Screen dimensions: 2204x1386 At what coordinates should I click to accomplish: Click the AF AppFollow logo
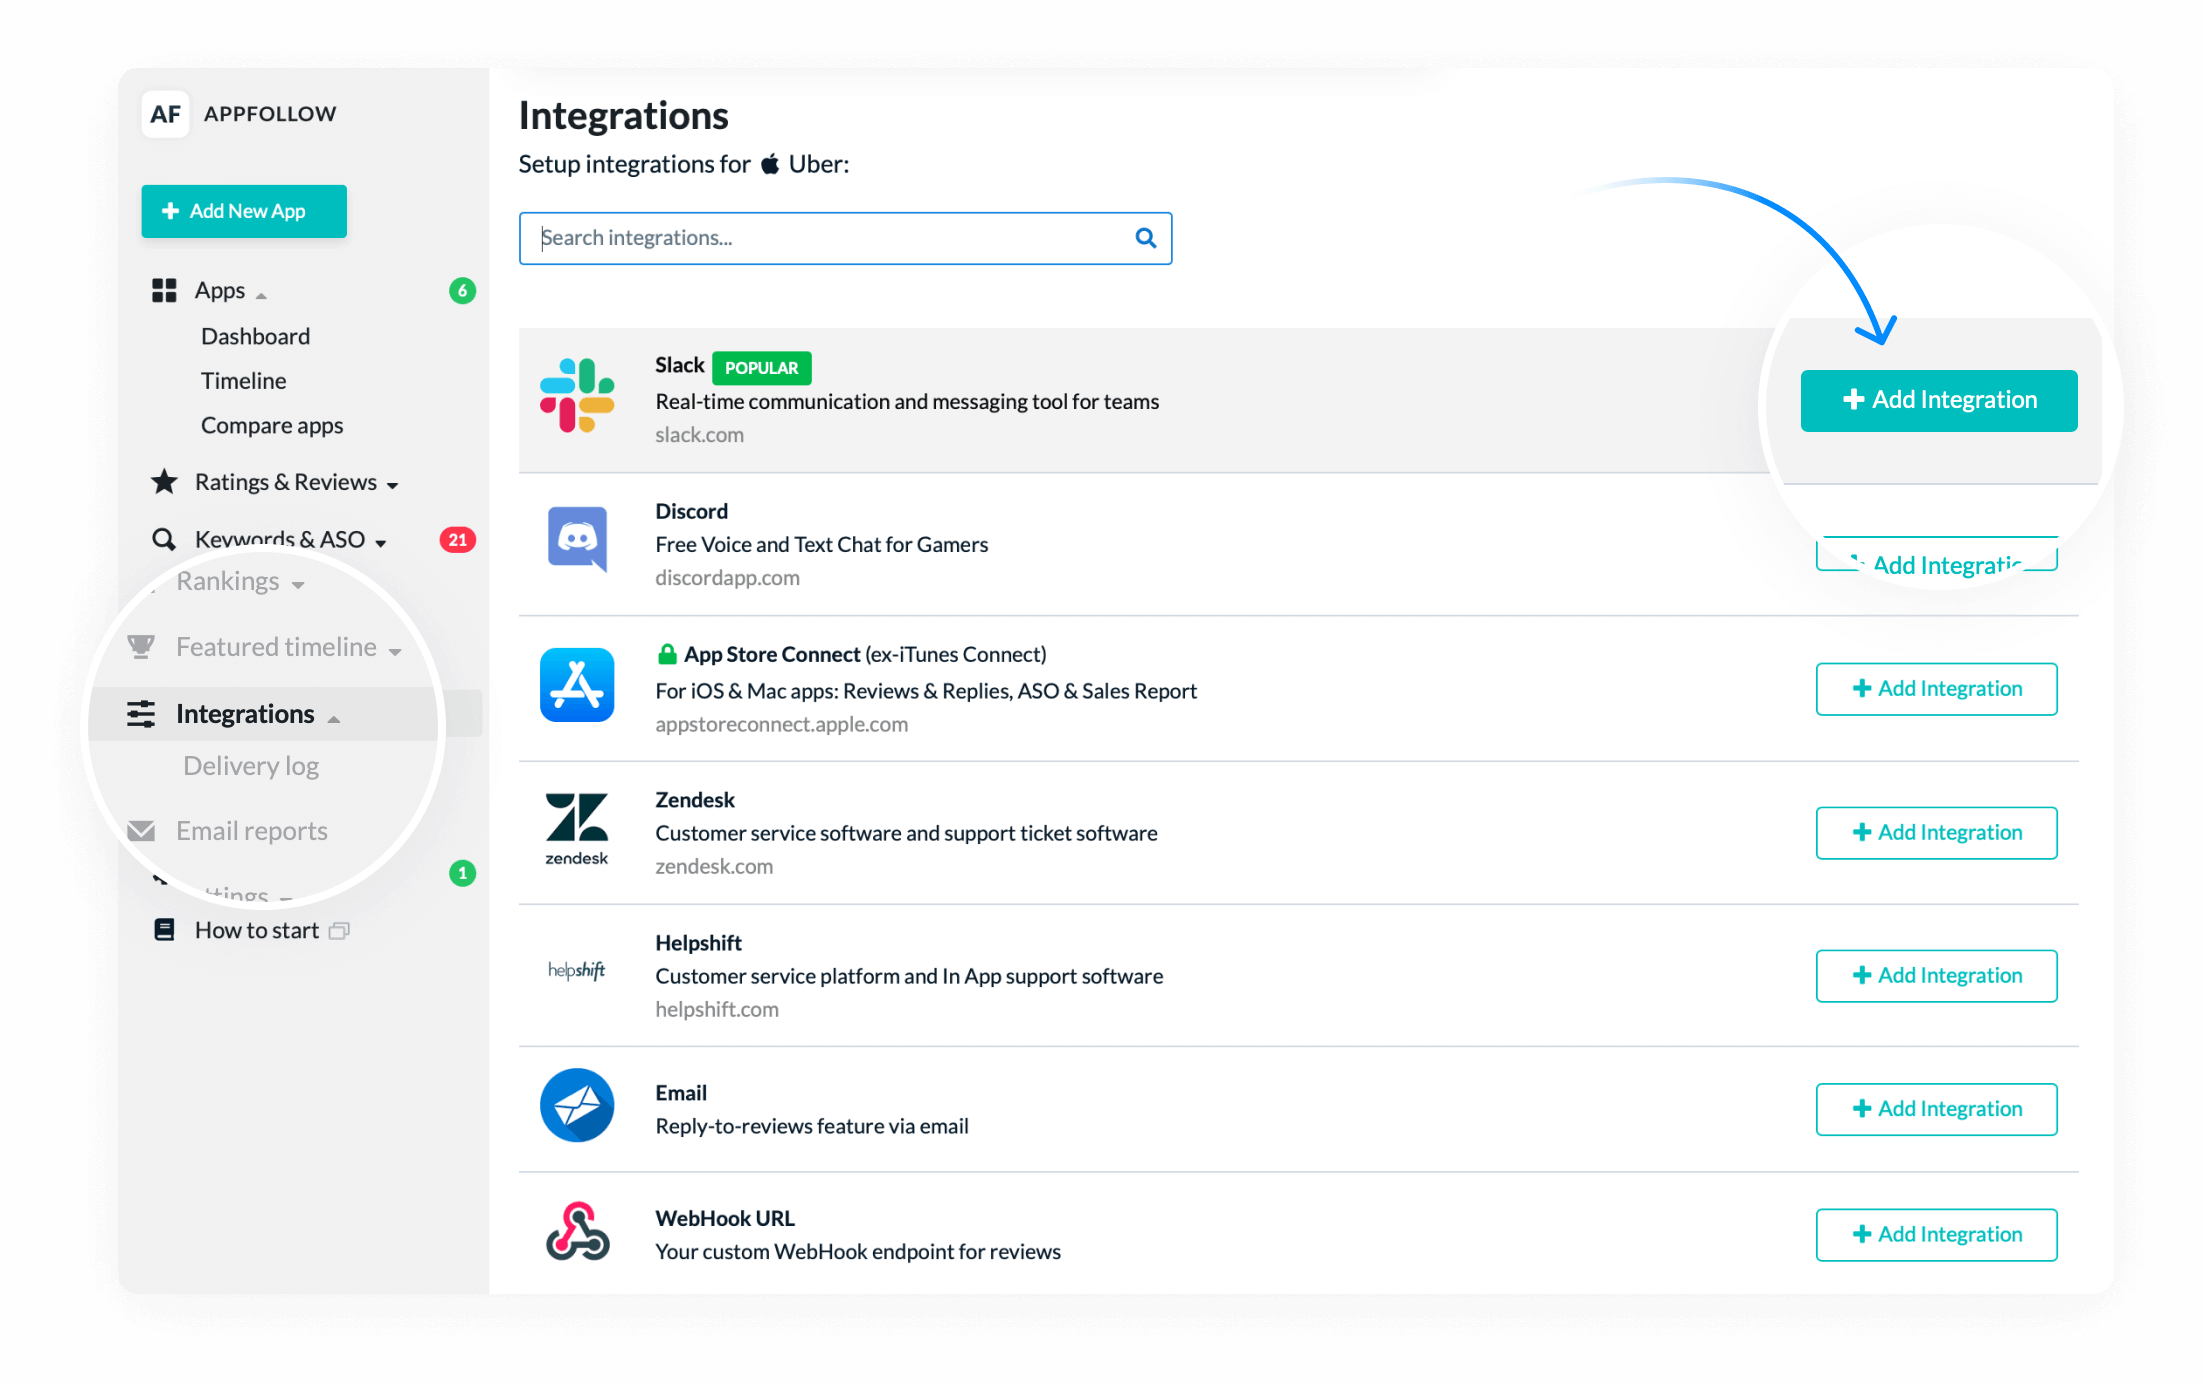[165, 114]
